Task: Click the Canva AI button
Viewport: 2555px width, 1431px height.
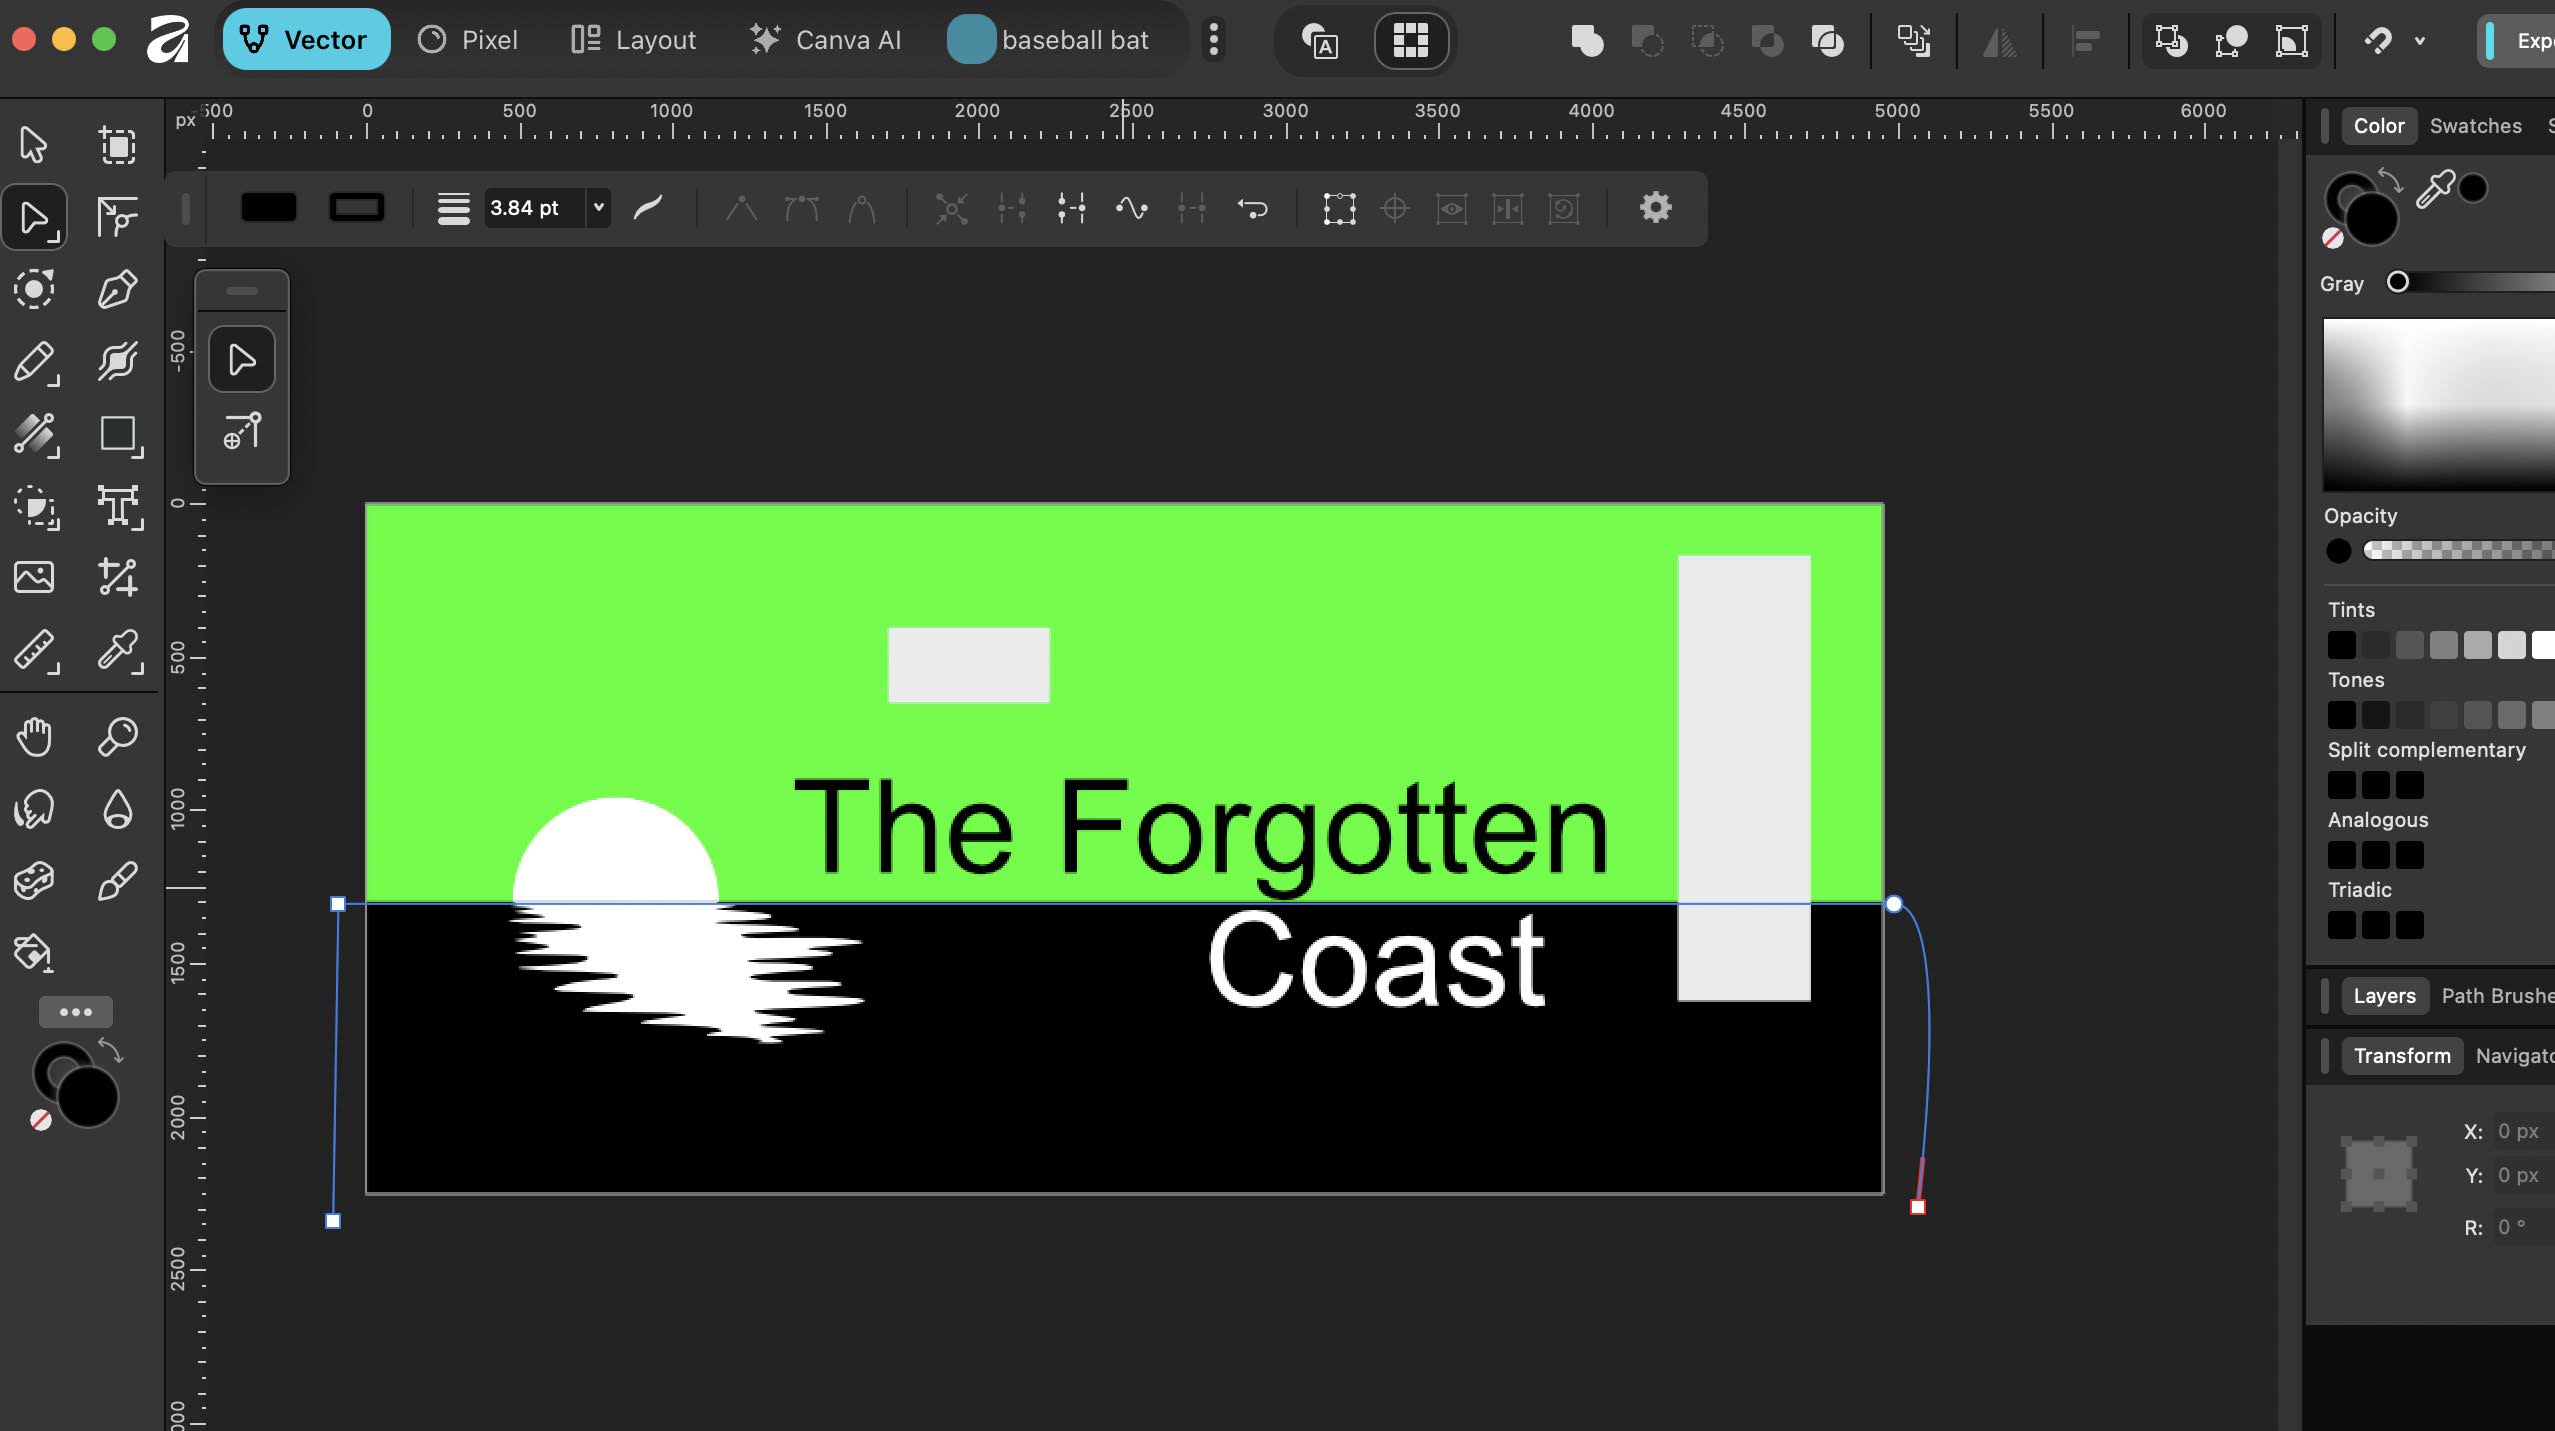Action: pyautogui.click(x=825, y=41)
